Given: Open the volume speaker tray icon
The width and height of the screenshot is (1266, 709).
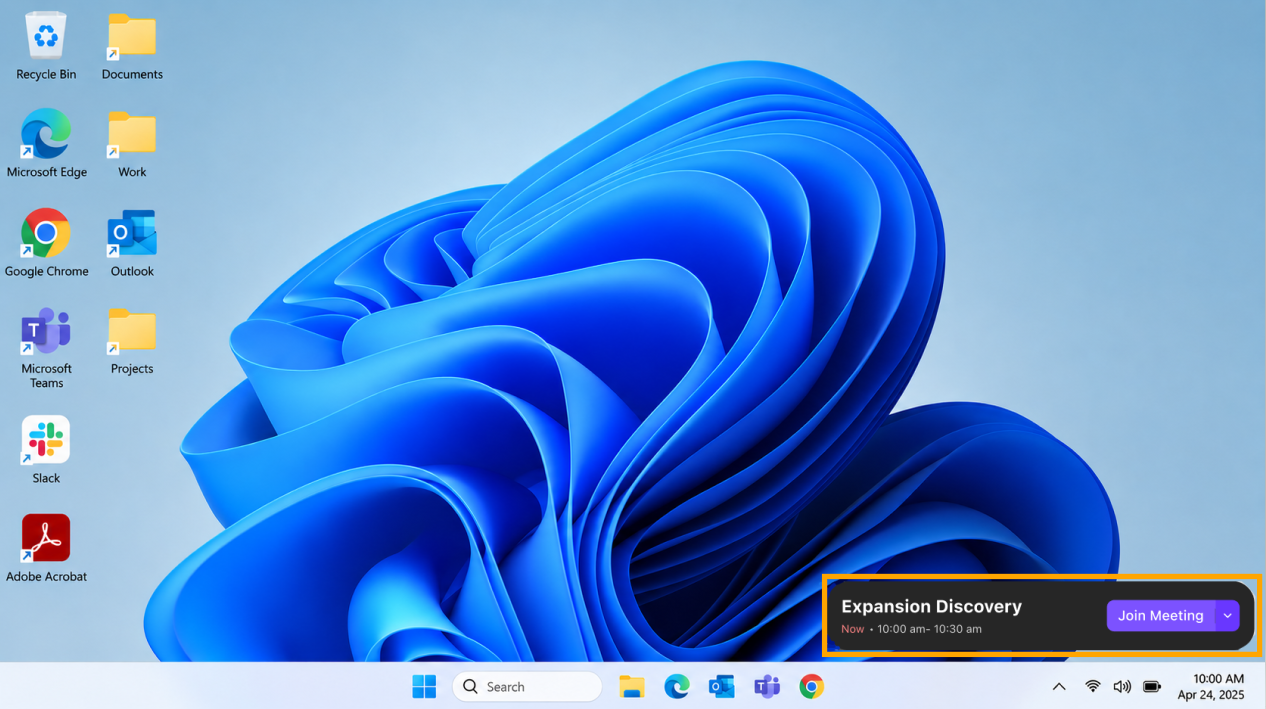Looking at the screenshot, I should (x=1122, y=687).
